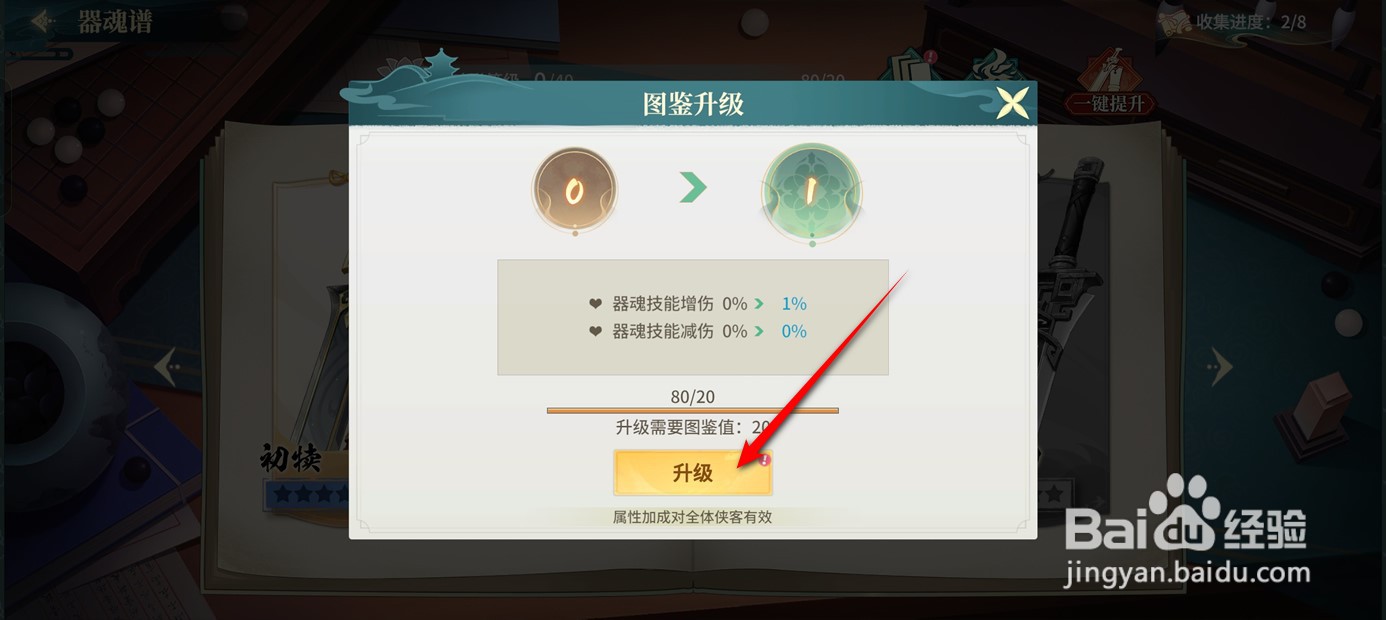Image resolution: width=1386 pixels, height=620 pixels.
Task: Close the 图鉴升级 dialog
Action: point(1012,103)
